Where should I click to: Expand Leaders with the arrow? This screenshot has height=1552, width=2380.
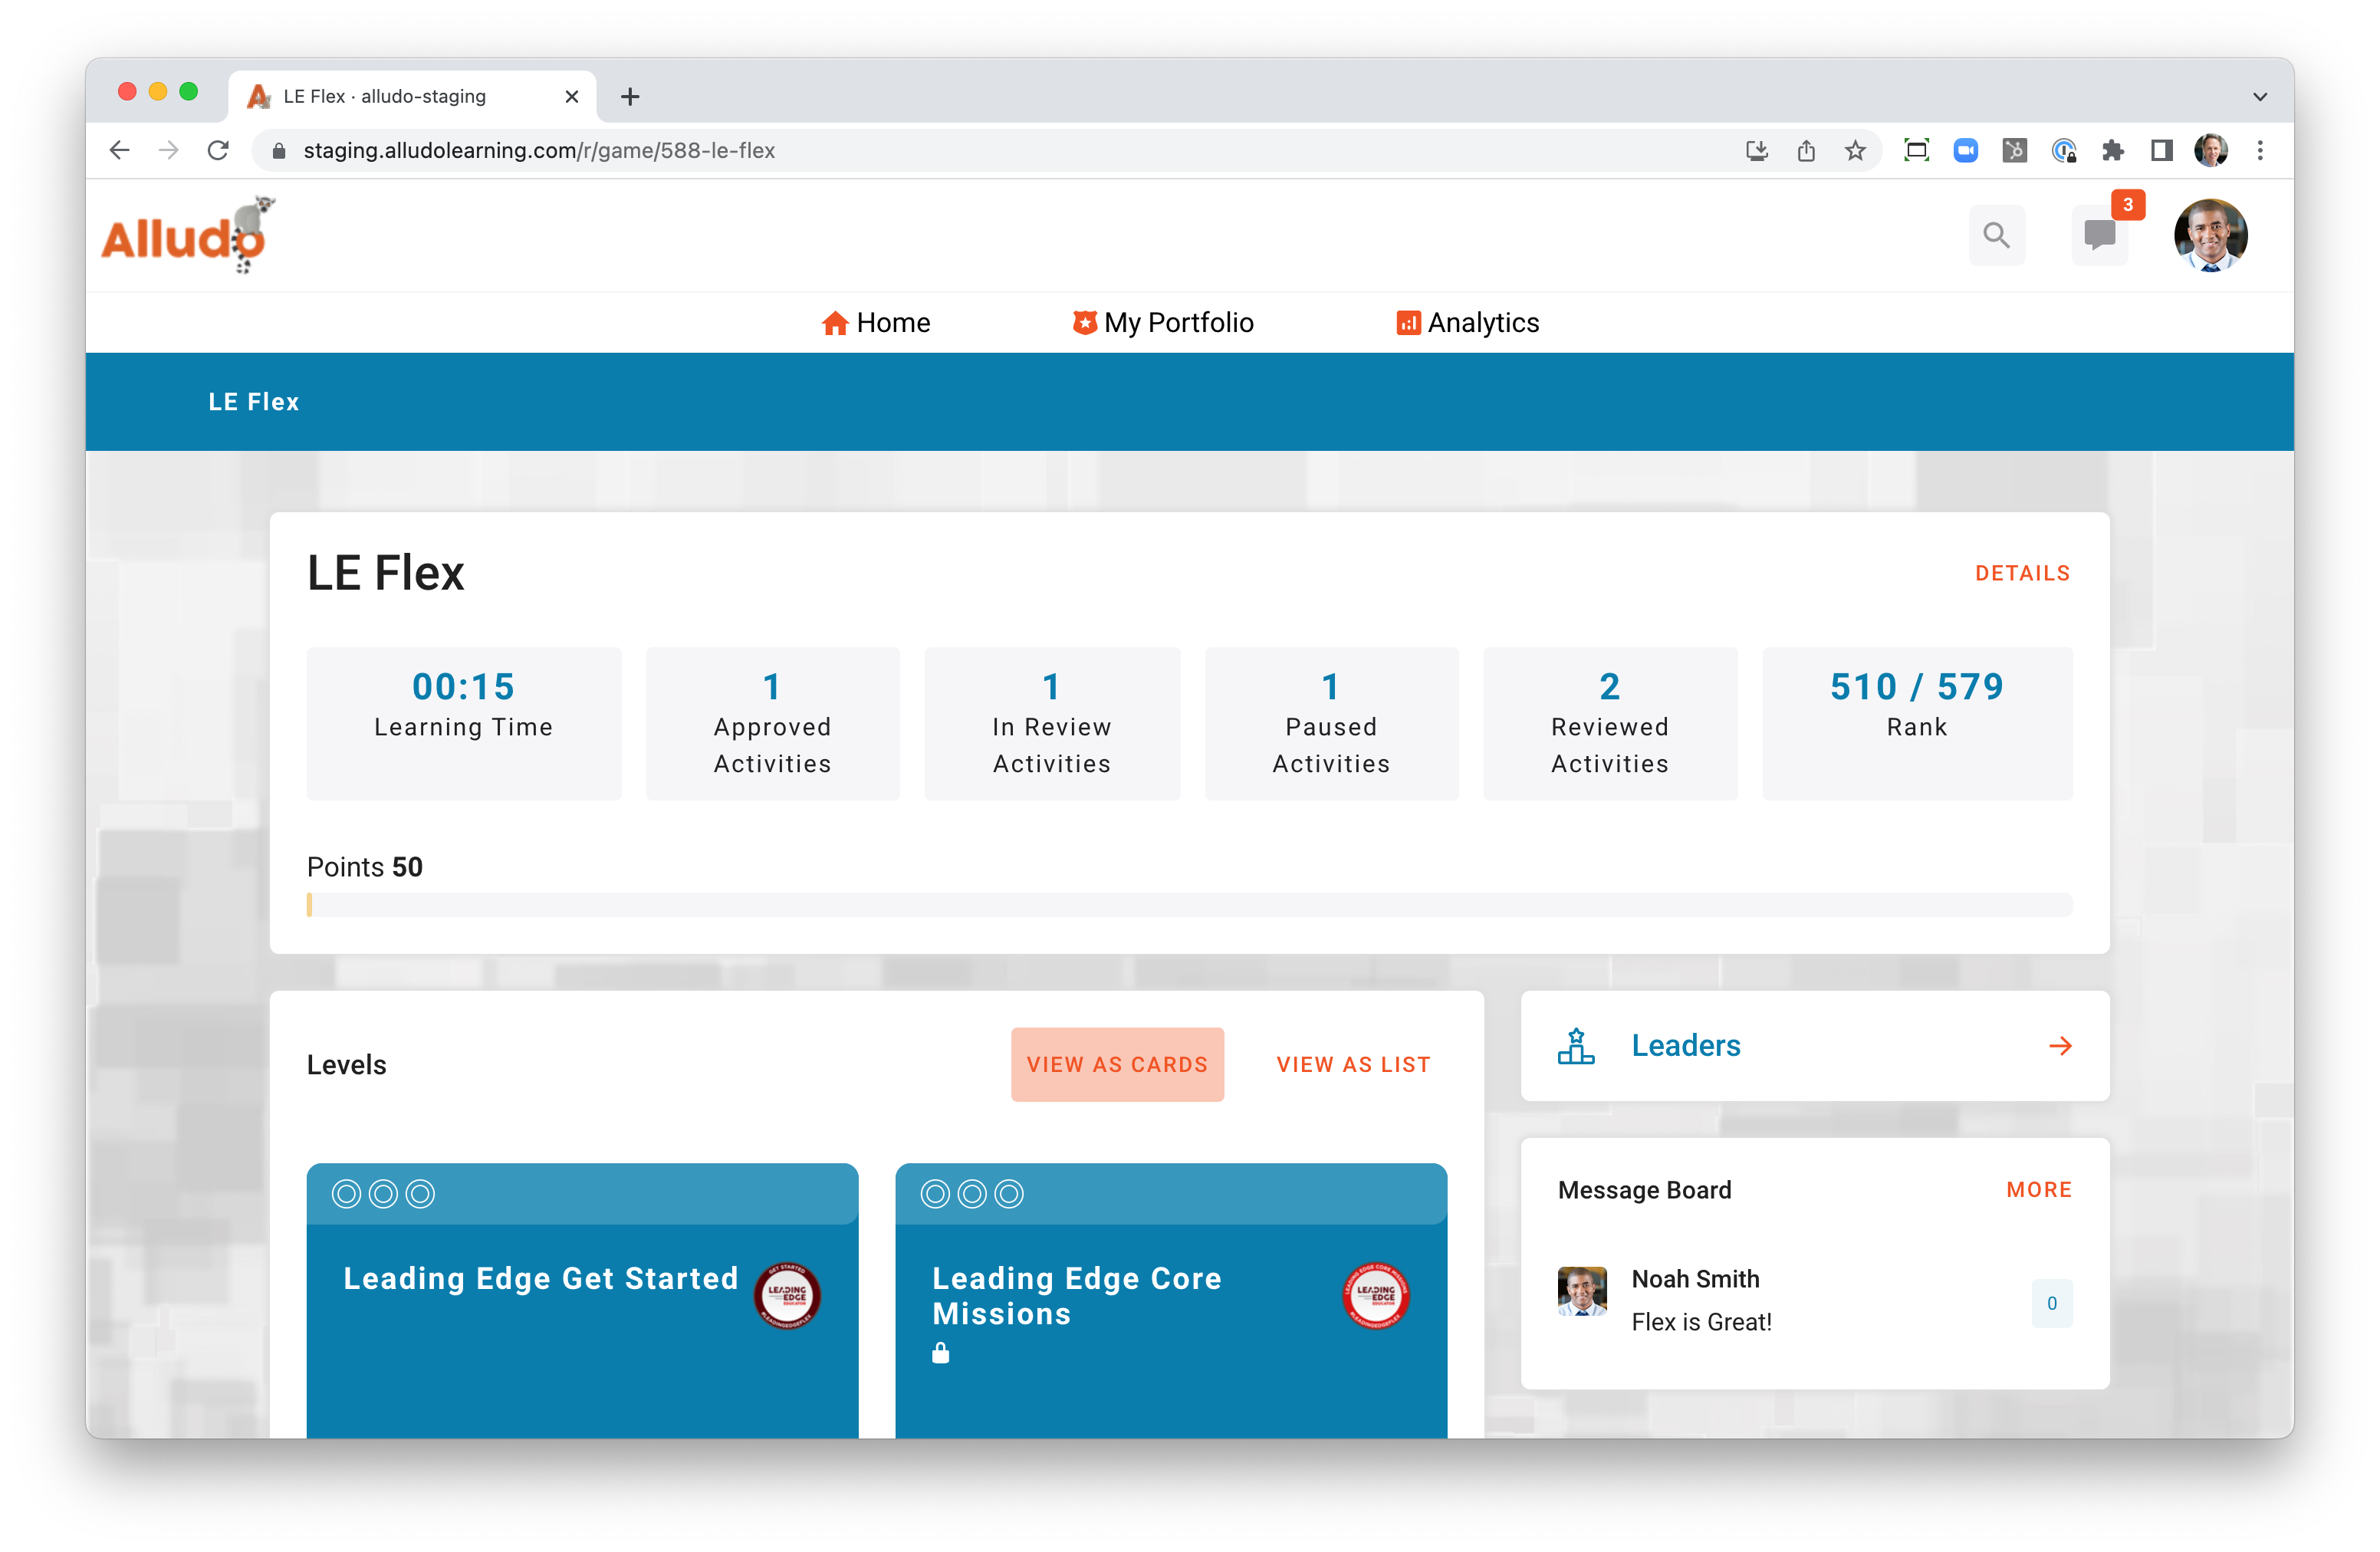(x=2060, y=1046)
